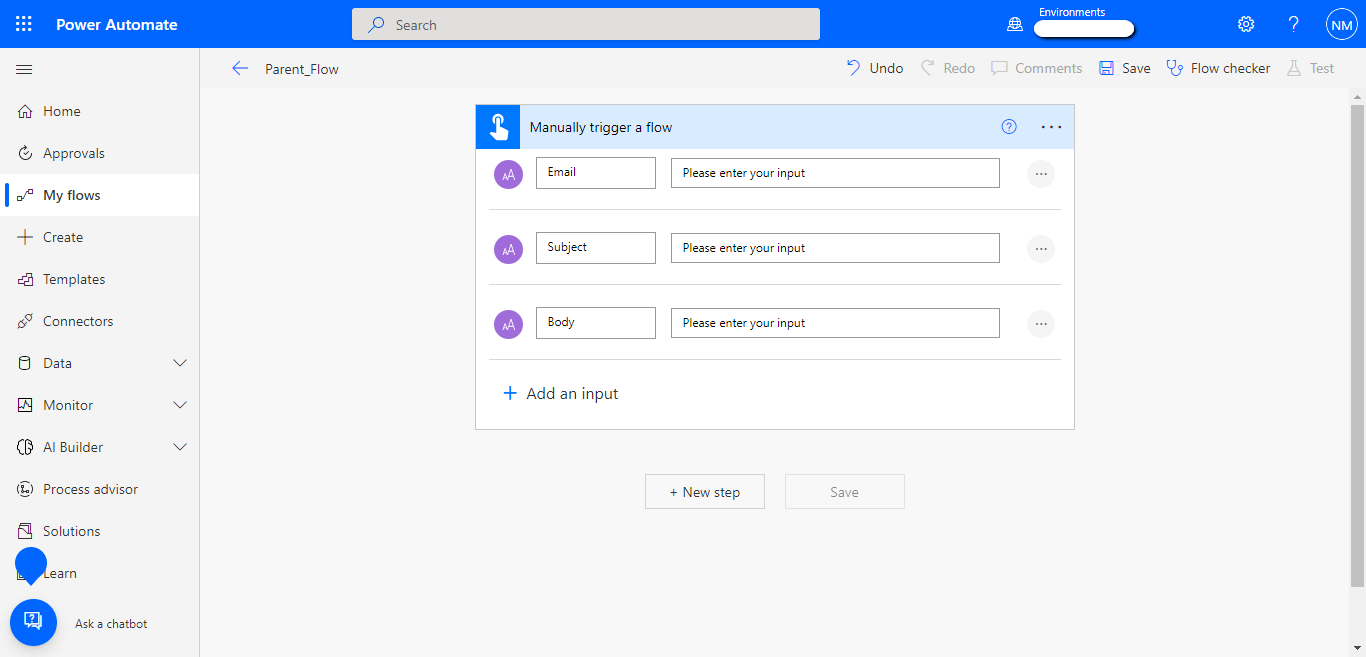The width and height of the screenshot is (1366, 657).
Task: Open the Comments pane
Action: (x=1037, y=68)
